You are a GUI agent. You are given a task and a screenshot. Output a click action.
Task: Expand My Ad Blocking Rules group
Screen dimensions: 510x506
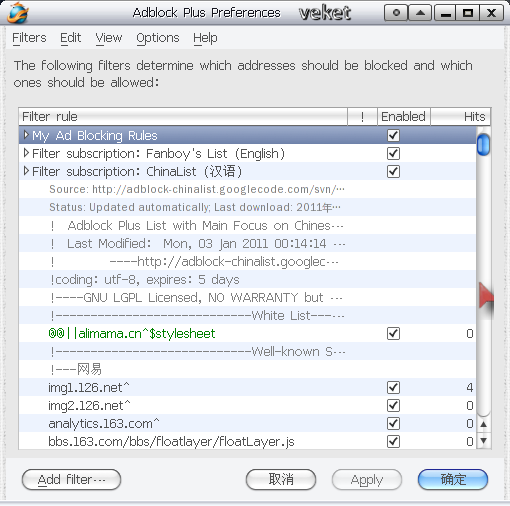(26, 135)
